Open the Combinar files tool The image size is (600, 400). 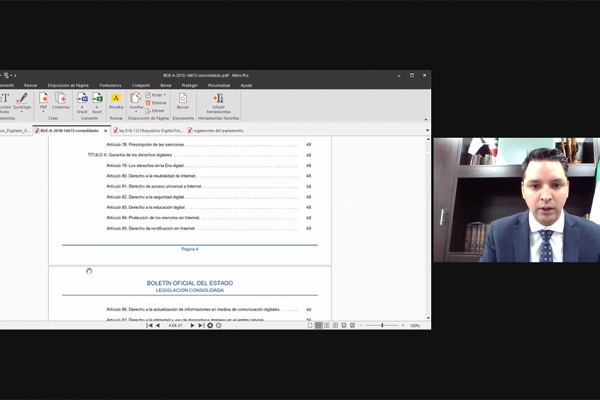coord(61,101)
